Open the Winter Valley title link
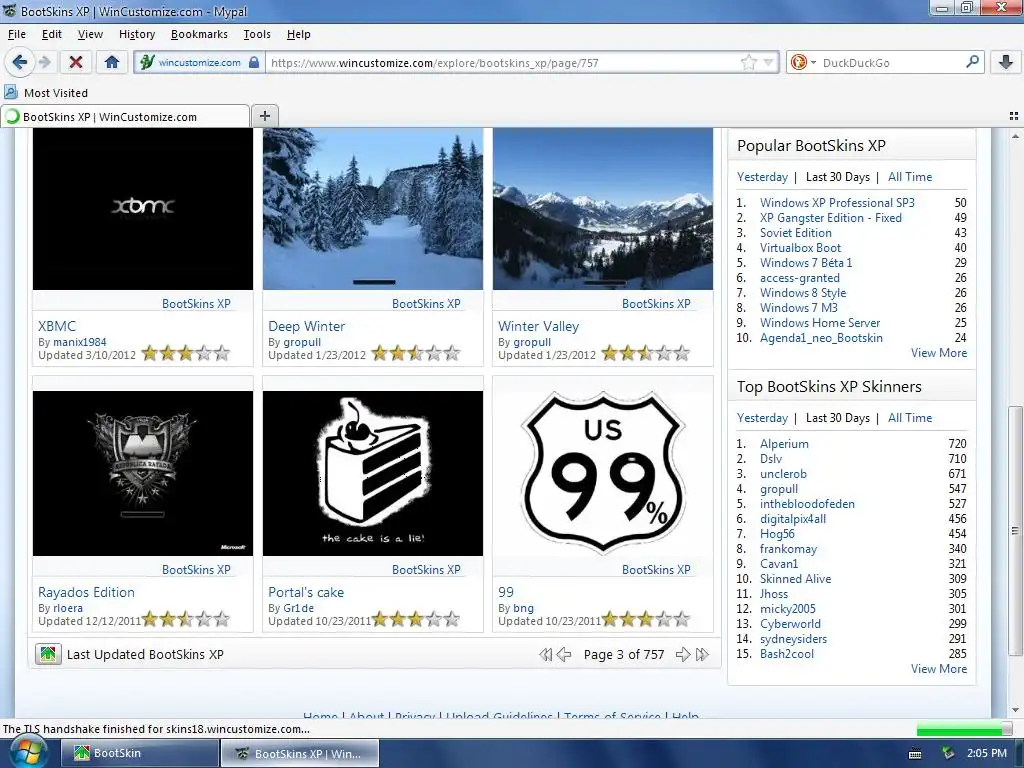The height and width of the screenshot is (768, 1024). pyautogui.click(x=538, y=326)
